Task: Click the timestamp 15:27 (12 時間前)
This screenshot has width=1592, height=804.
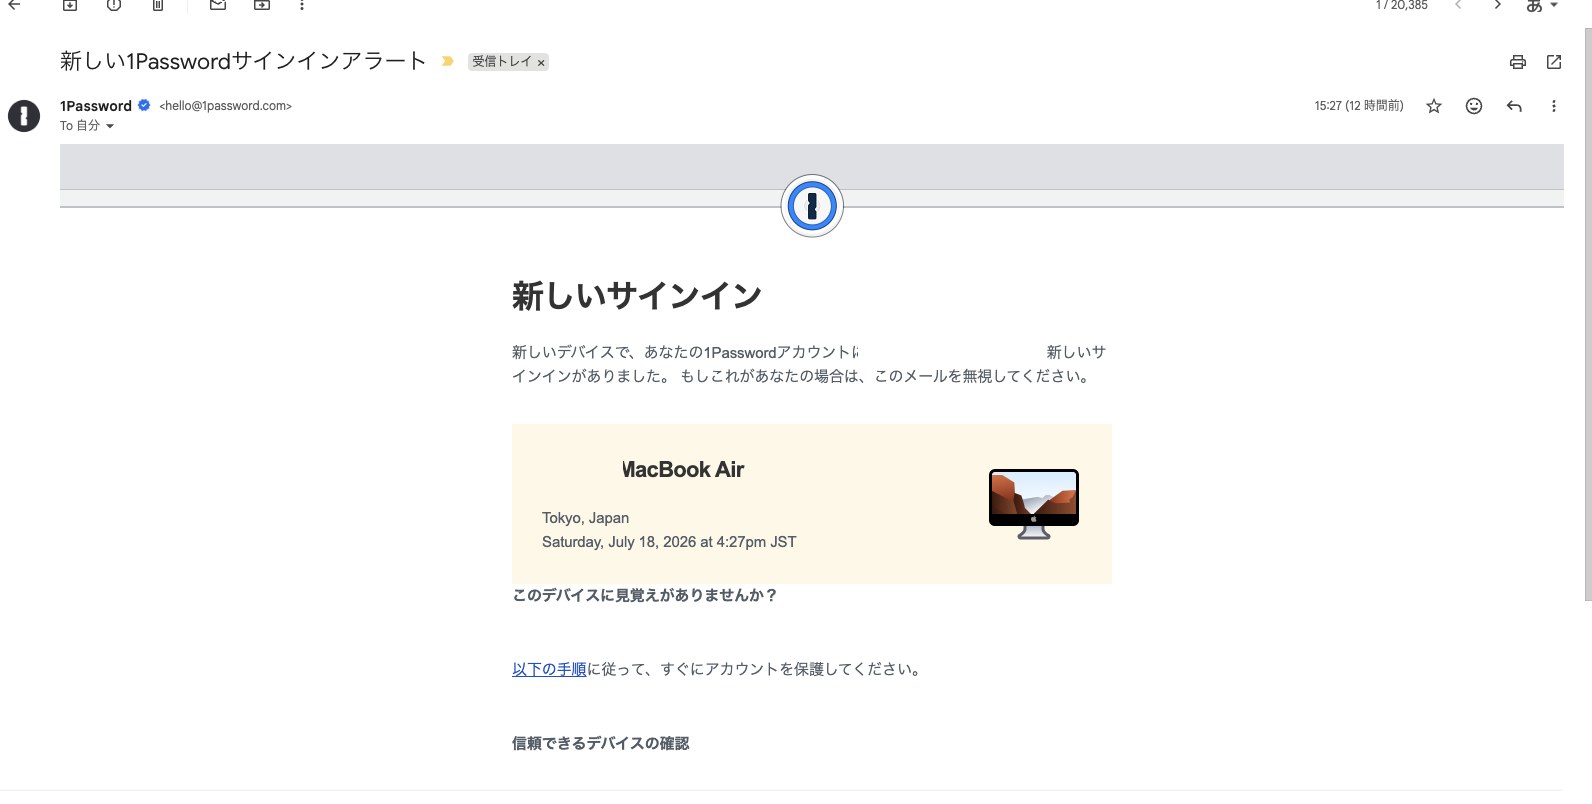Action: tap(1359, 106)
